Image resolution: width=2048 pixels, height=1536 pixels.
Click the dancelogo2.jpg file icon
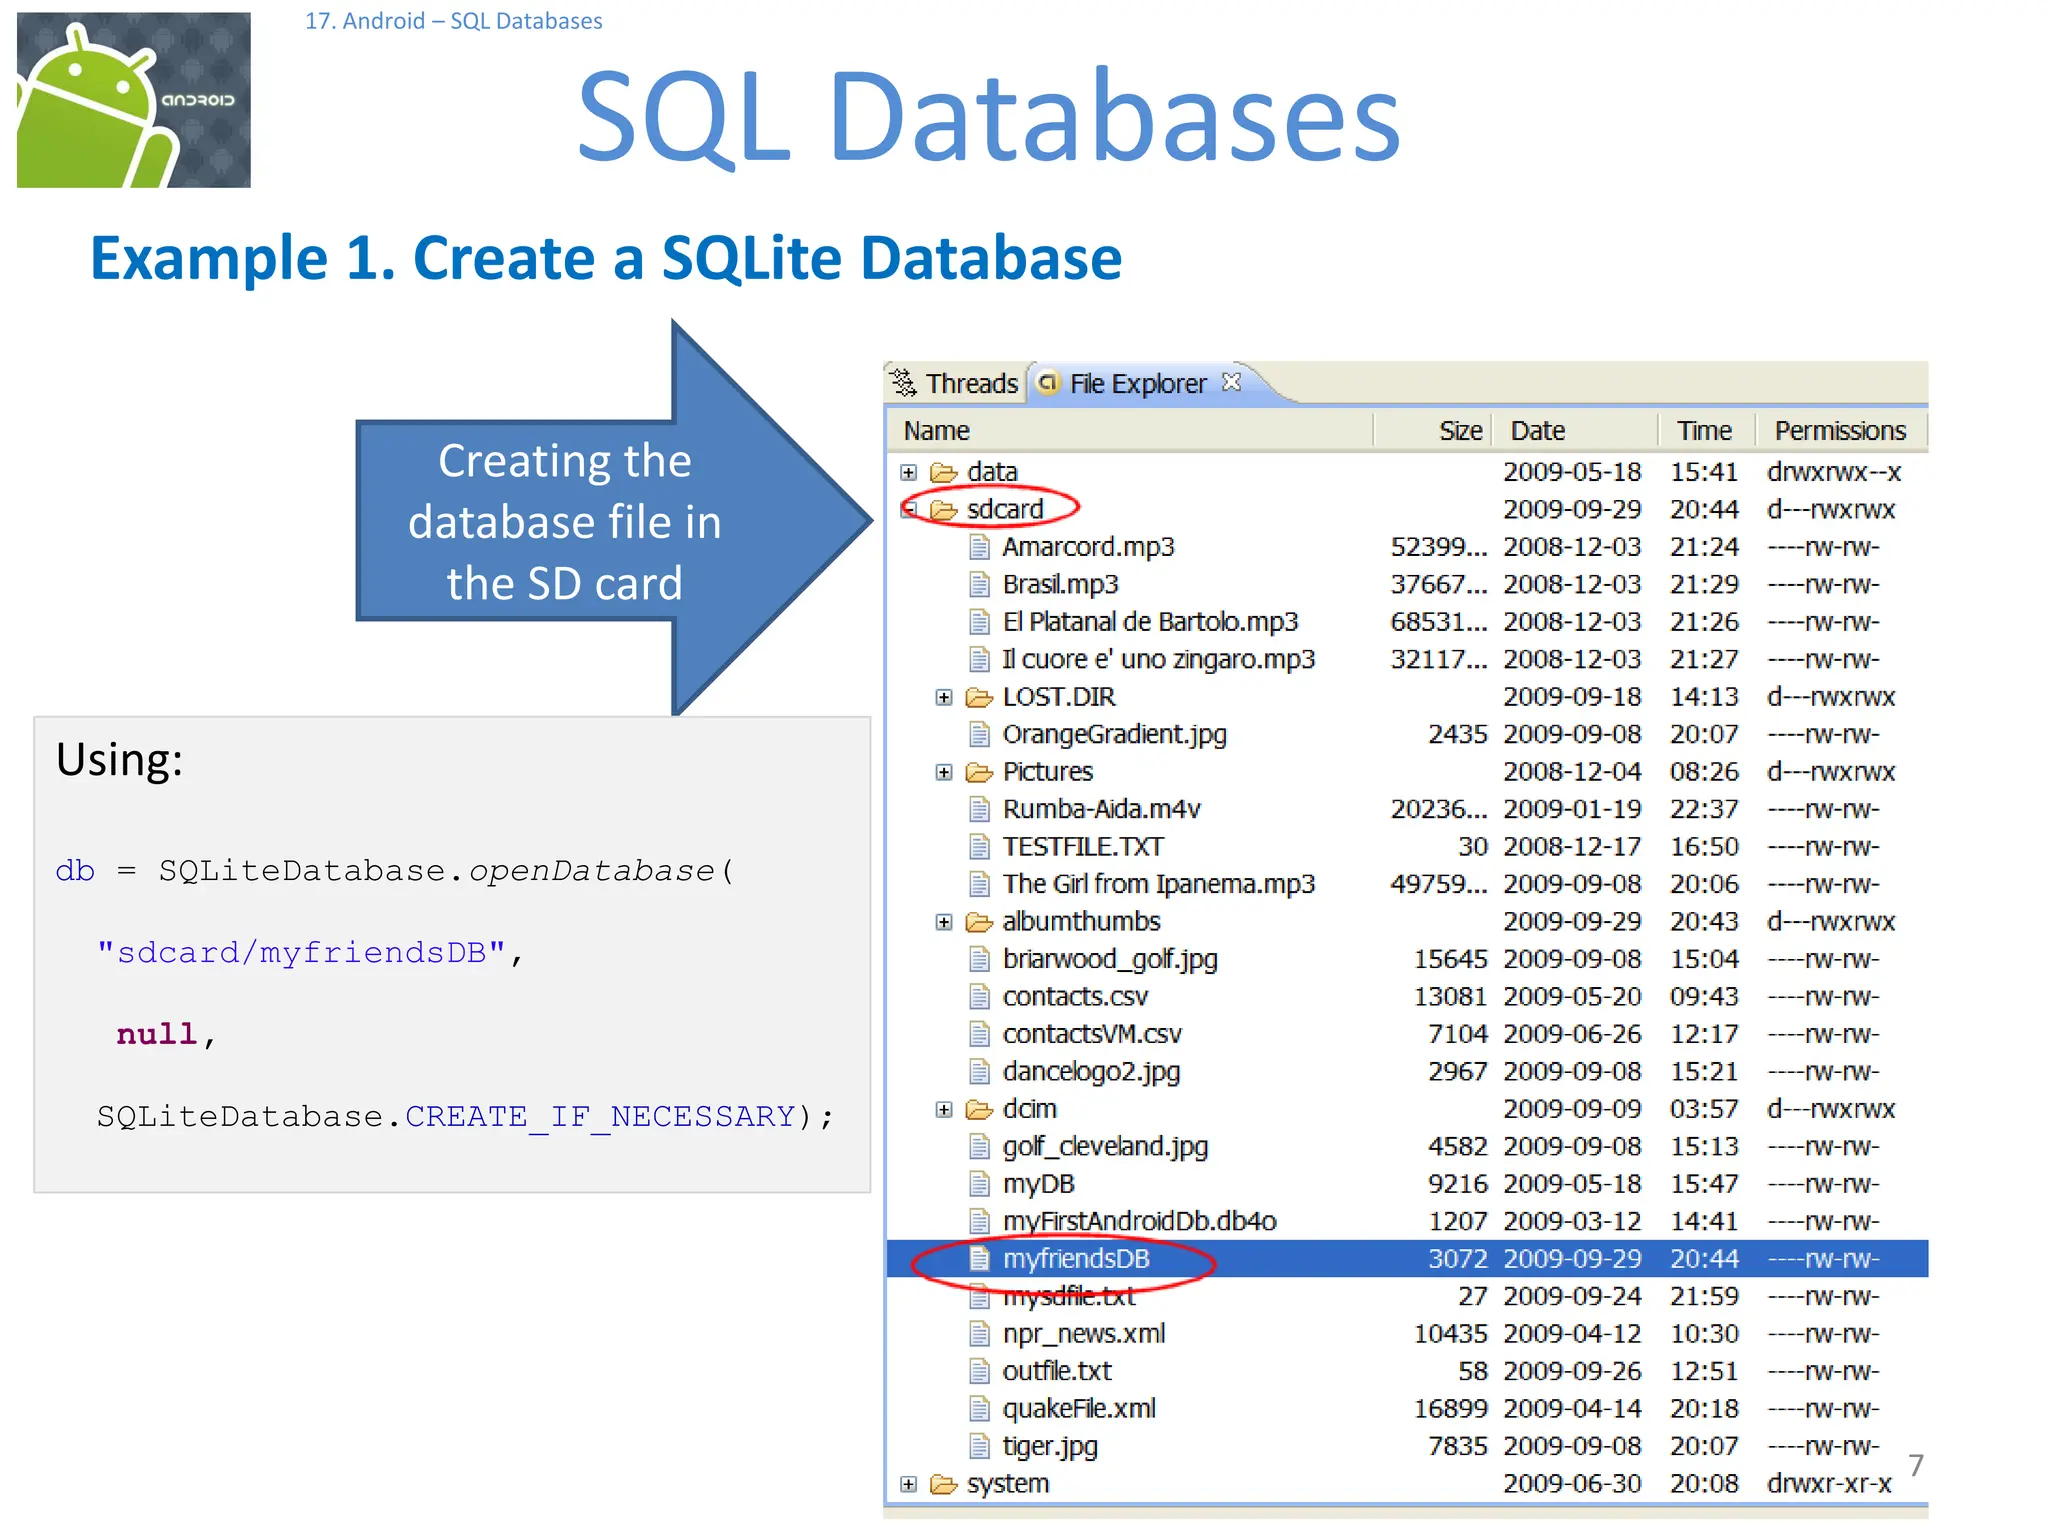click(980, 1072)
